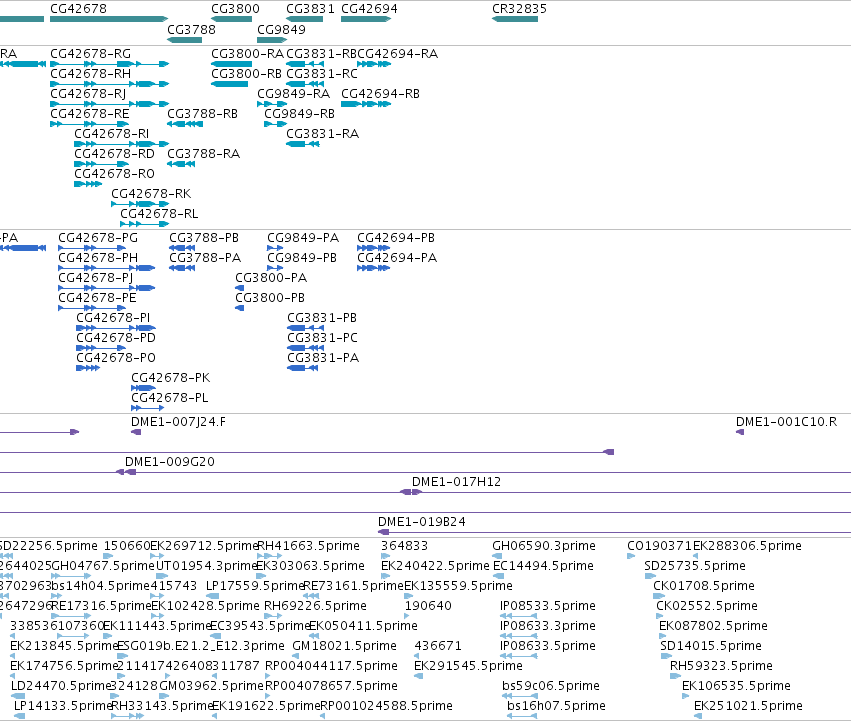Select transcript CG42678-RL
Screen dimensions: 851x721
pos(144,224)
